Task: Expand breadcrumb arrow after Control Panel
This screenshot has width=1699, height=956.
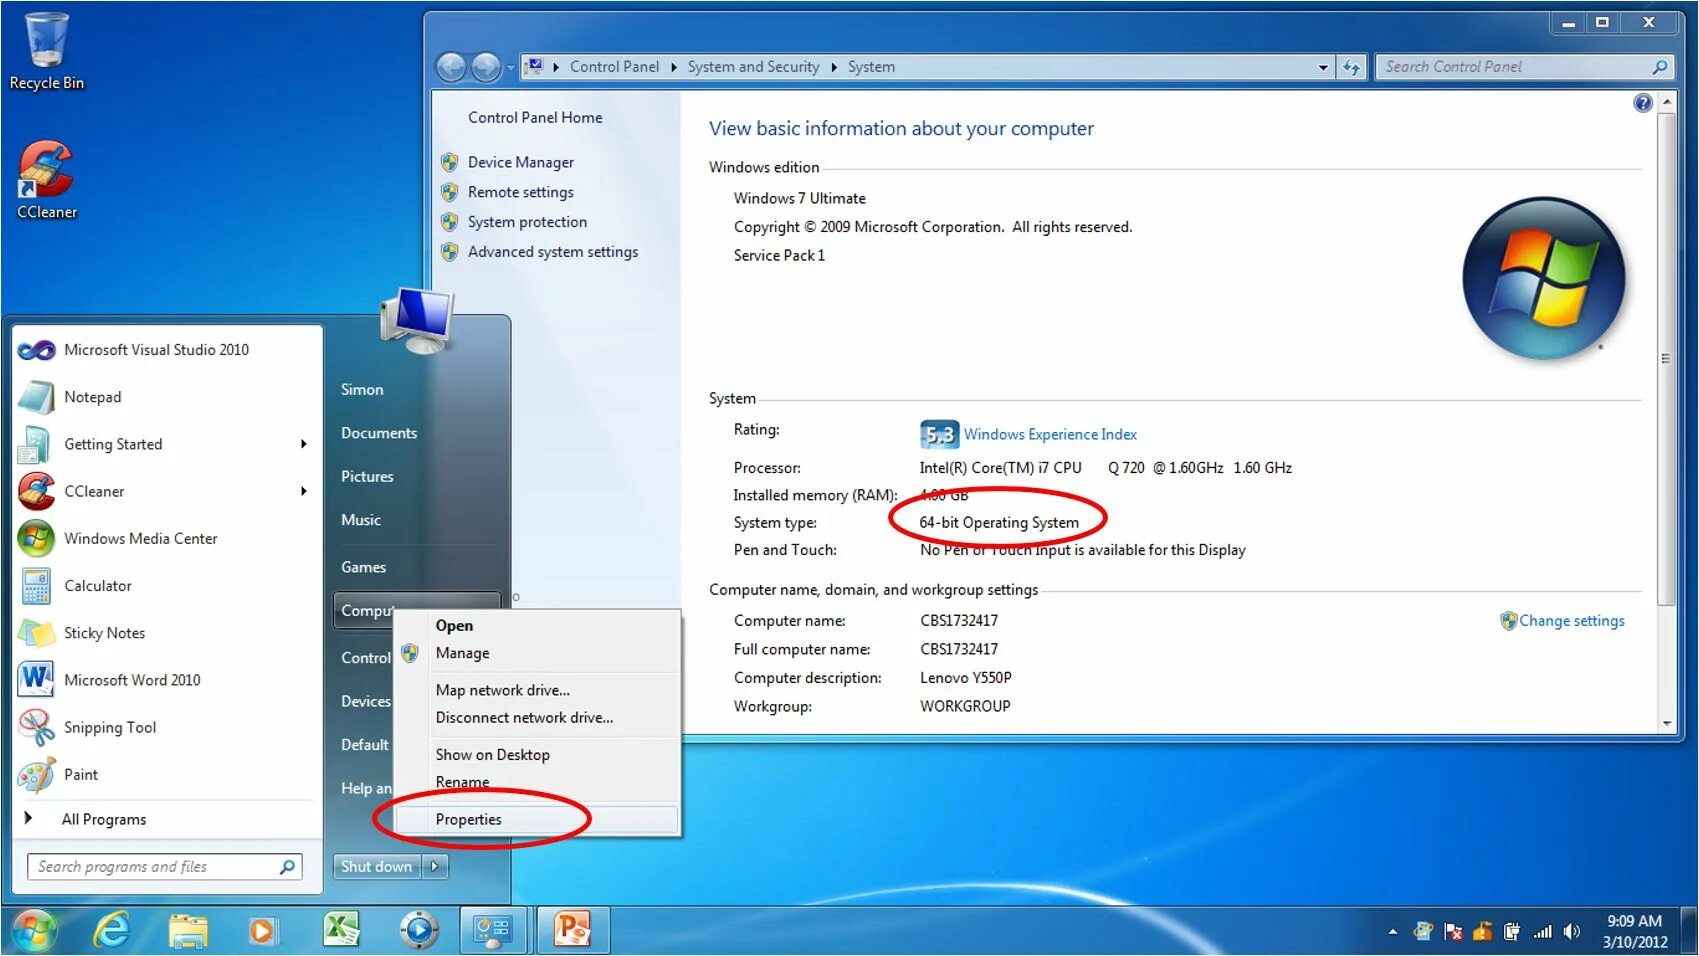Action: pos(674,67)
